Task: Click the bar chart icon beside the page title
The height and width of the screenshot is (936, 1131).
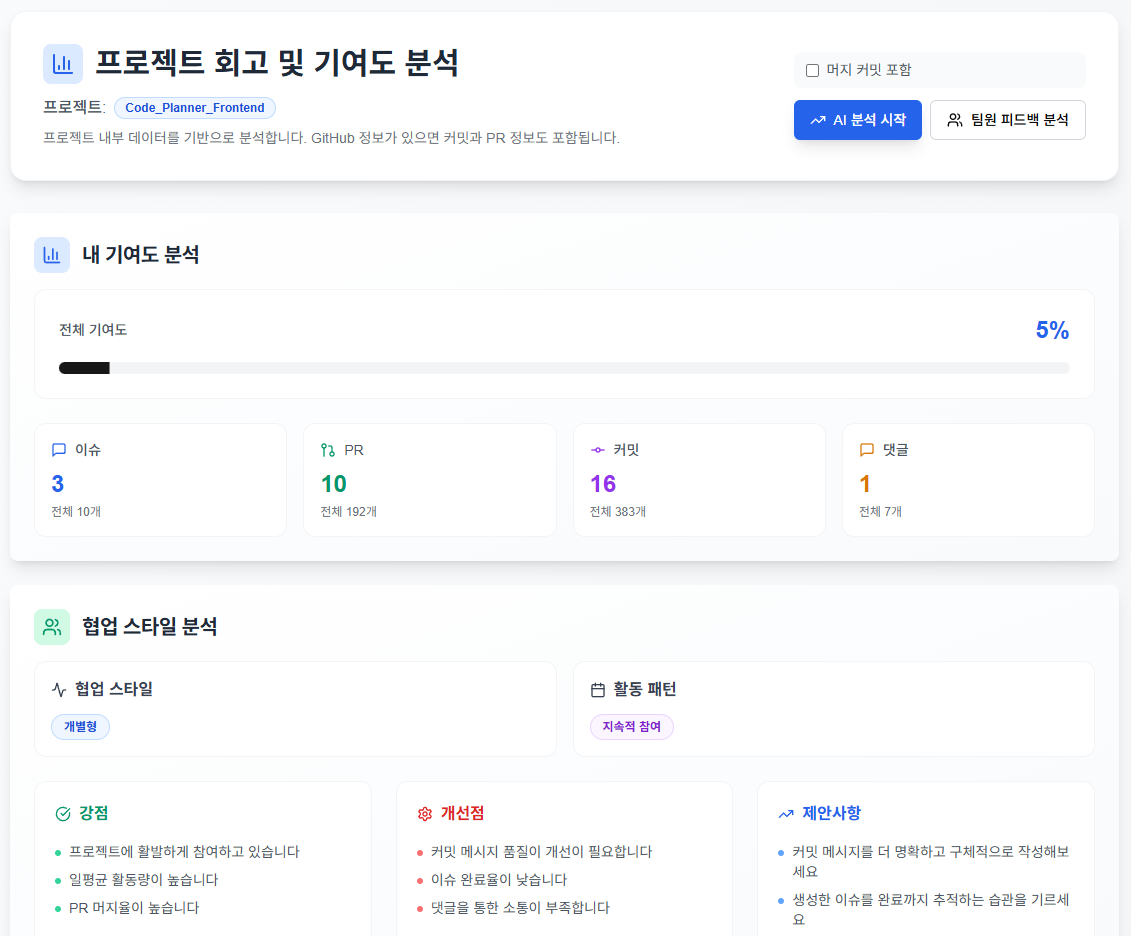Action: coord(63,64)
